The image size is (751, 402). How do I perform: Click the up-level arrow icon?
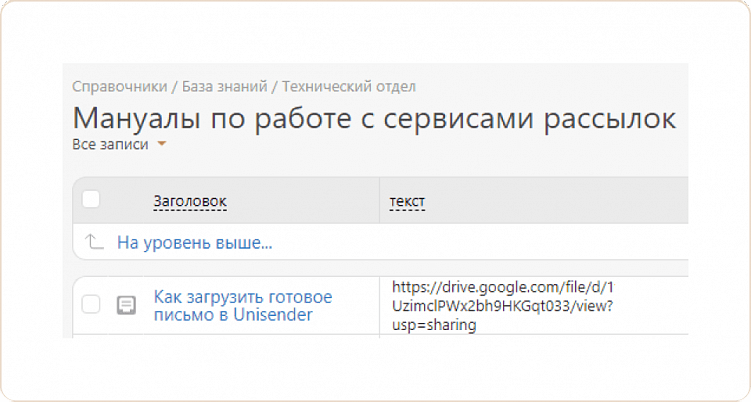pyautogui.click(x=94, y=242)
